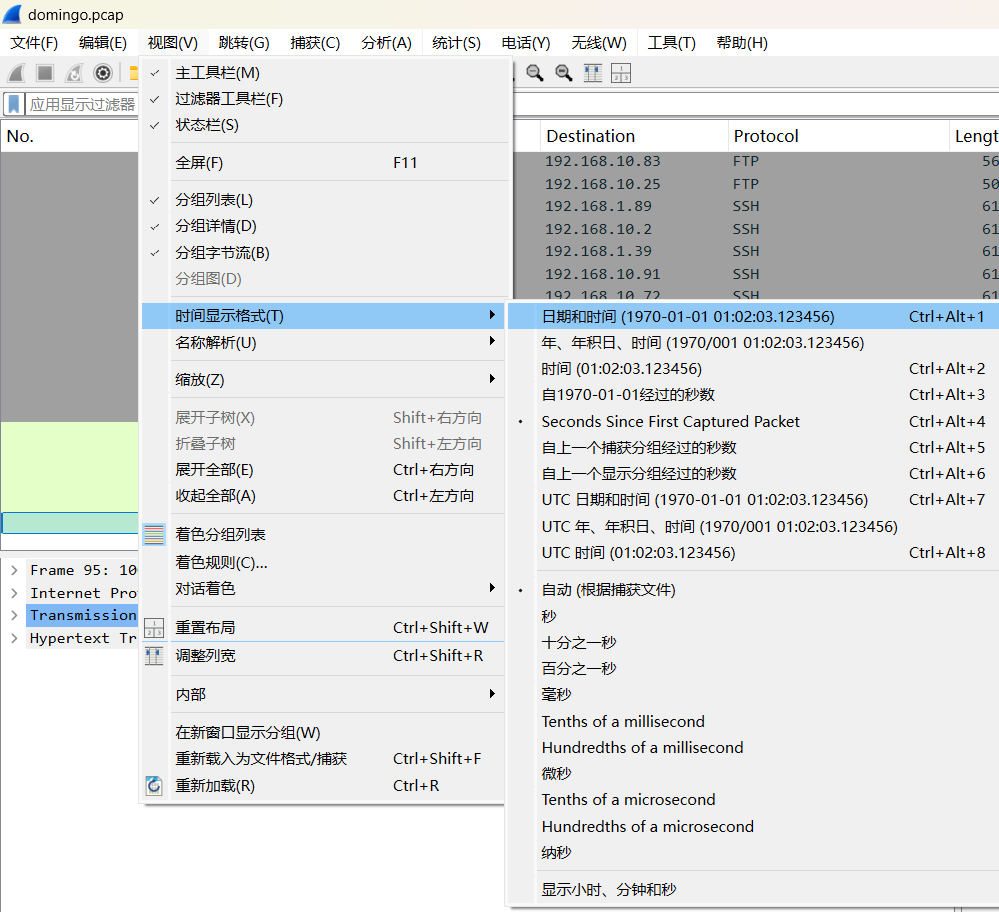
Task: Toggle 分组字节流(B) pane
Action: [x=326, y=253]
